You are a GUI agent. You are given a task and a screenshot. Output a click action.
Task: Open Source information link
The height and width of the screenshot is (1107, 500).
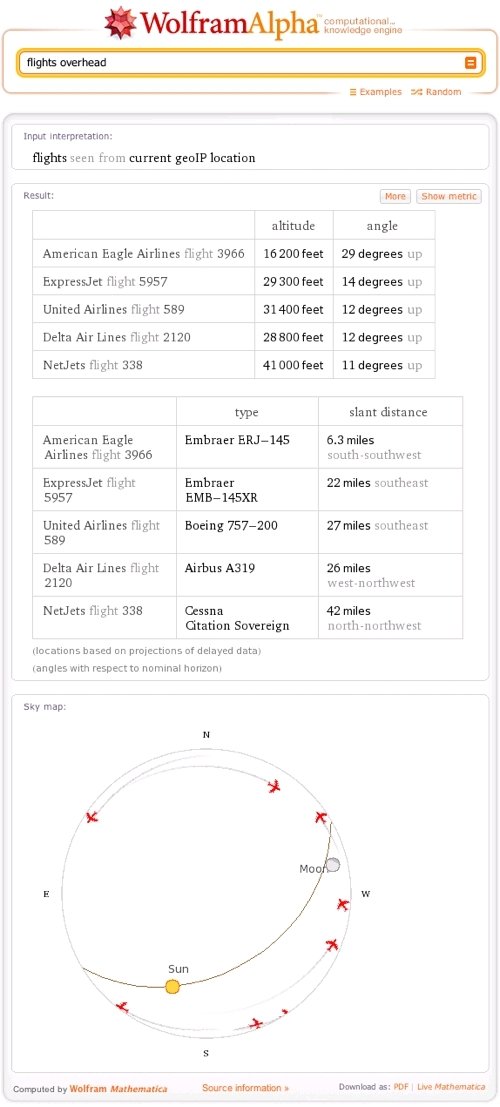click(245, 1088)
